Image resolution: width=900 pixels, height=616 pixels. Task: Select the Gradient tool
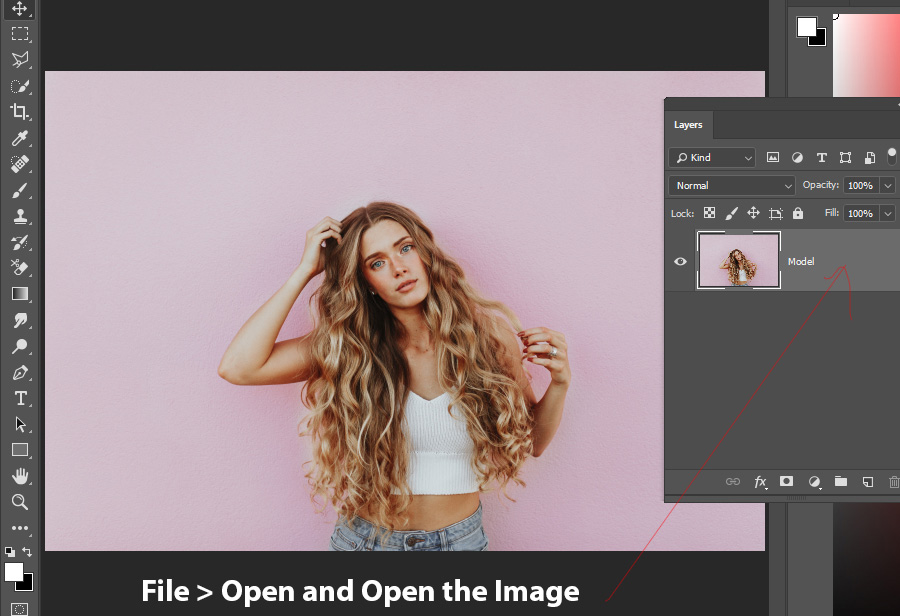[x=20, y=293]
